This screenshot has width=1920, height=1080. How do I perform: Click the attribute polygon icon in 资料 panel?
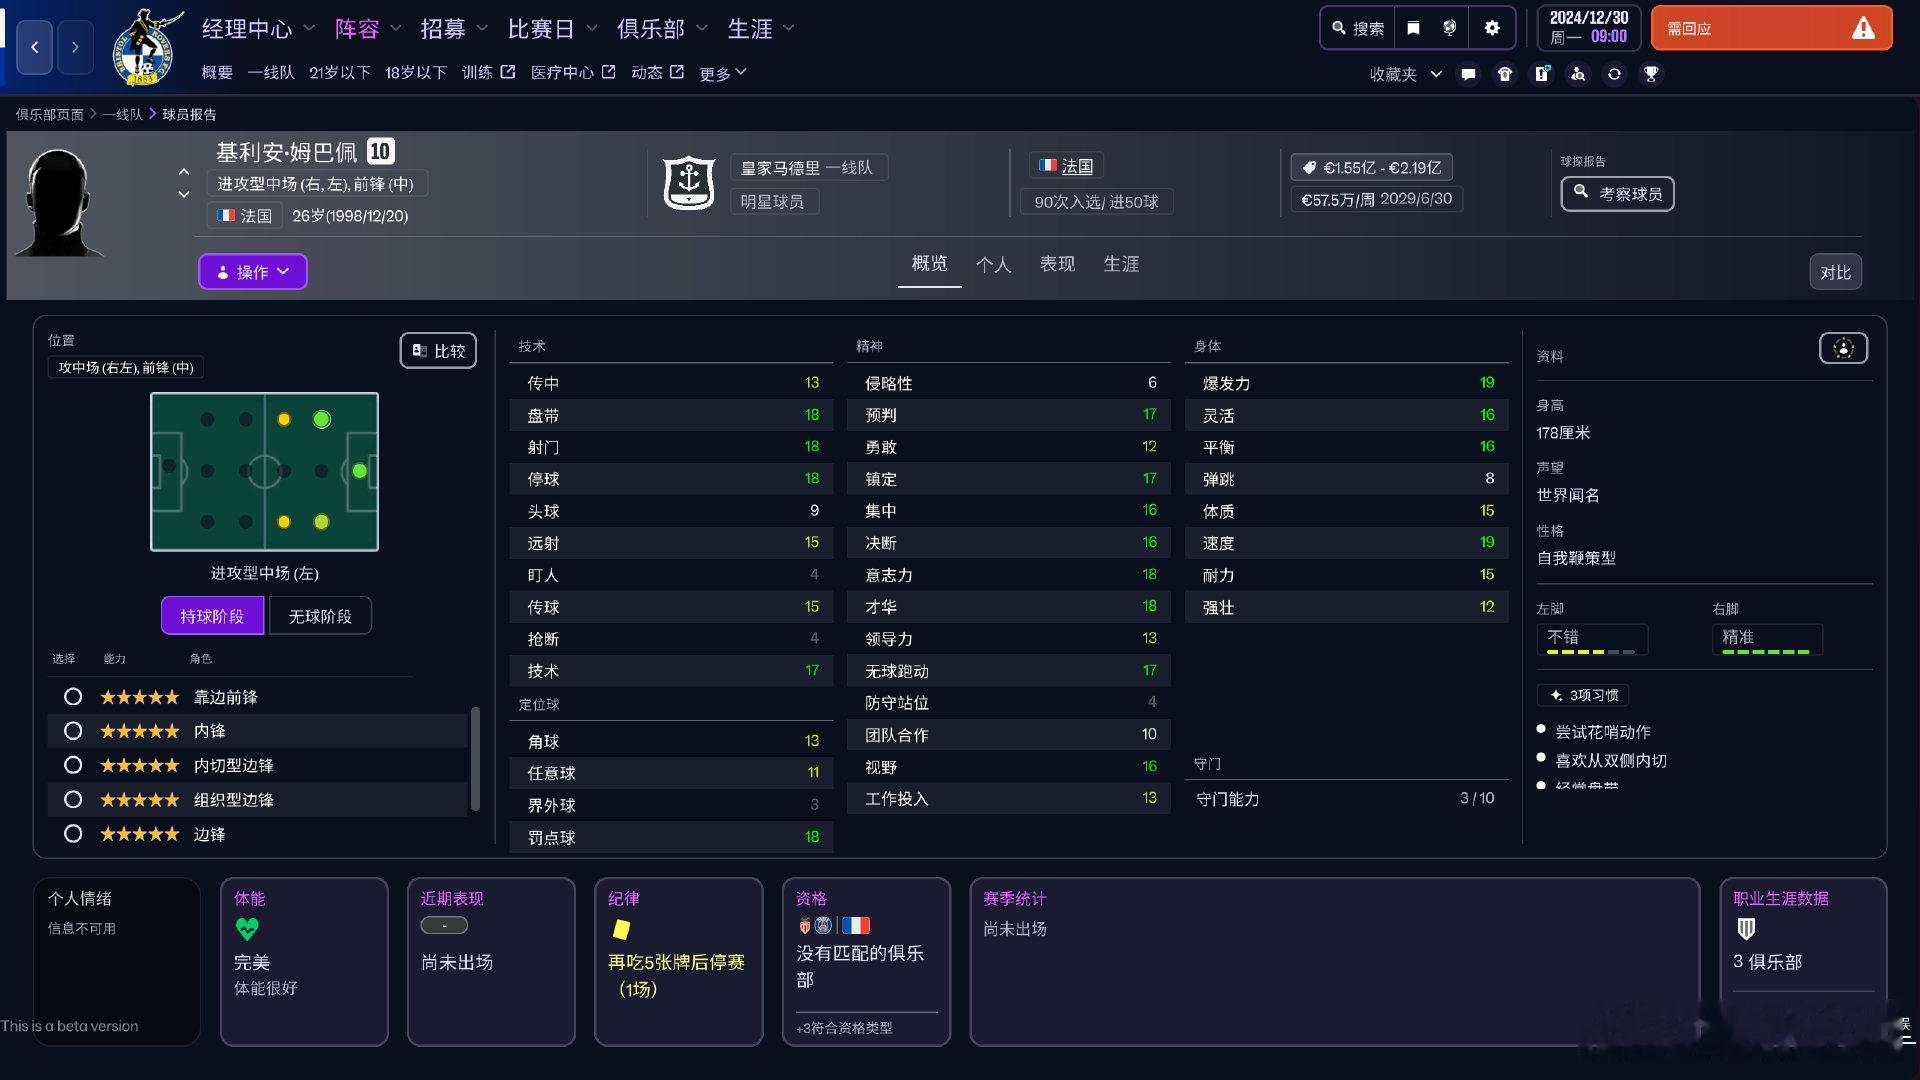click(1843, 348)
